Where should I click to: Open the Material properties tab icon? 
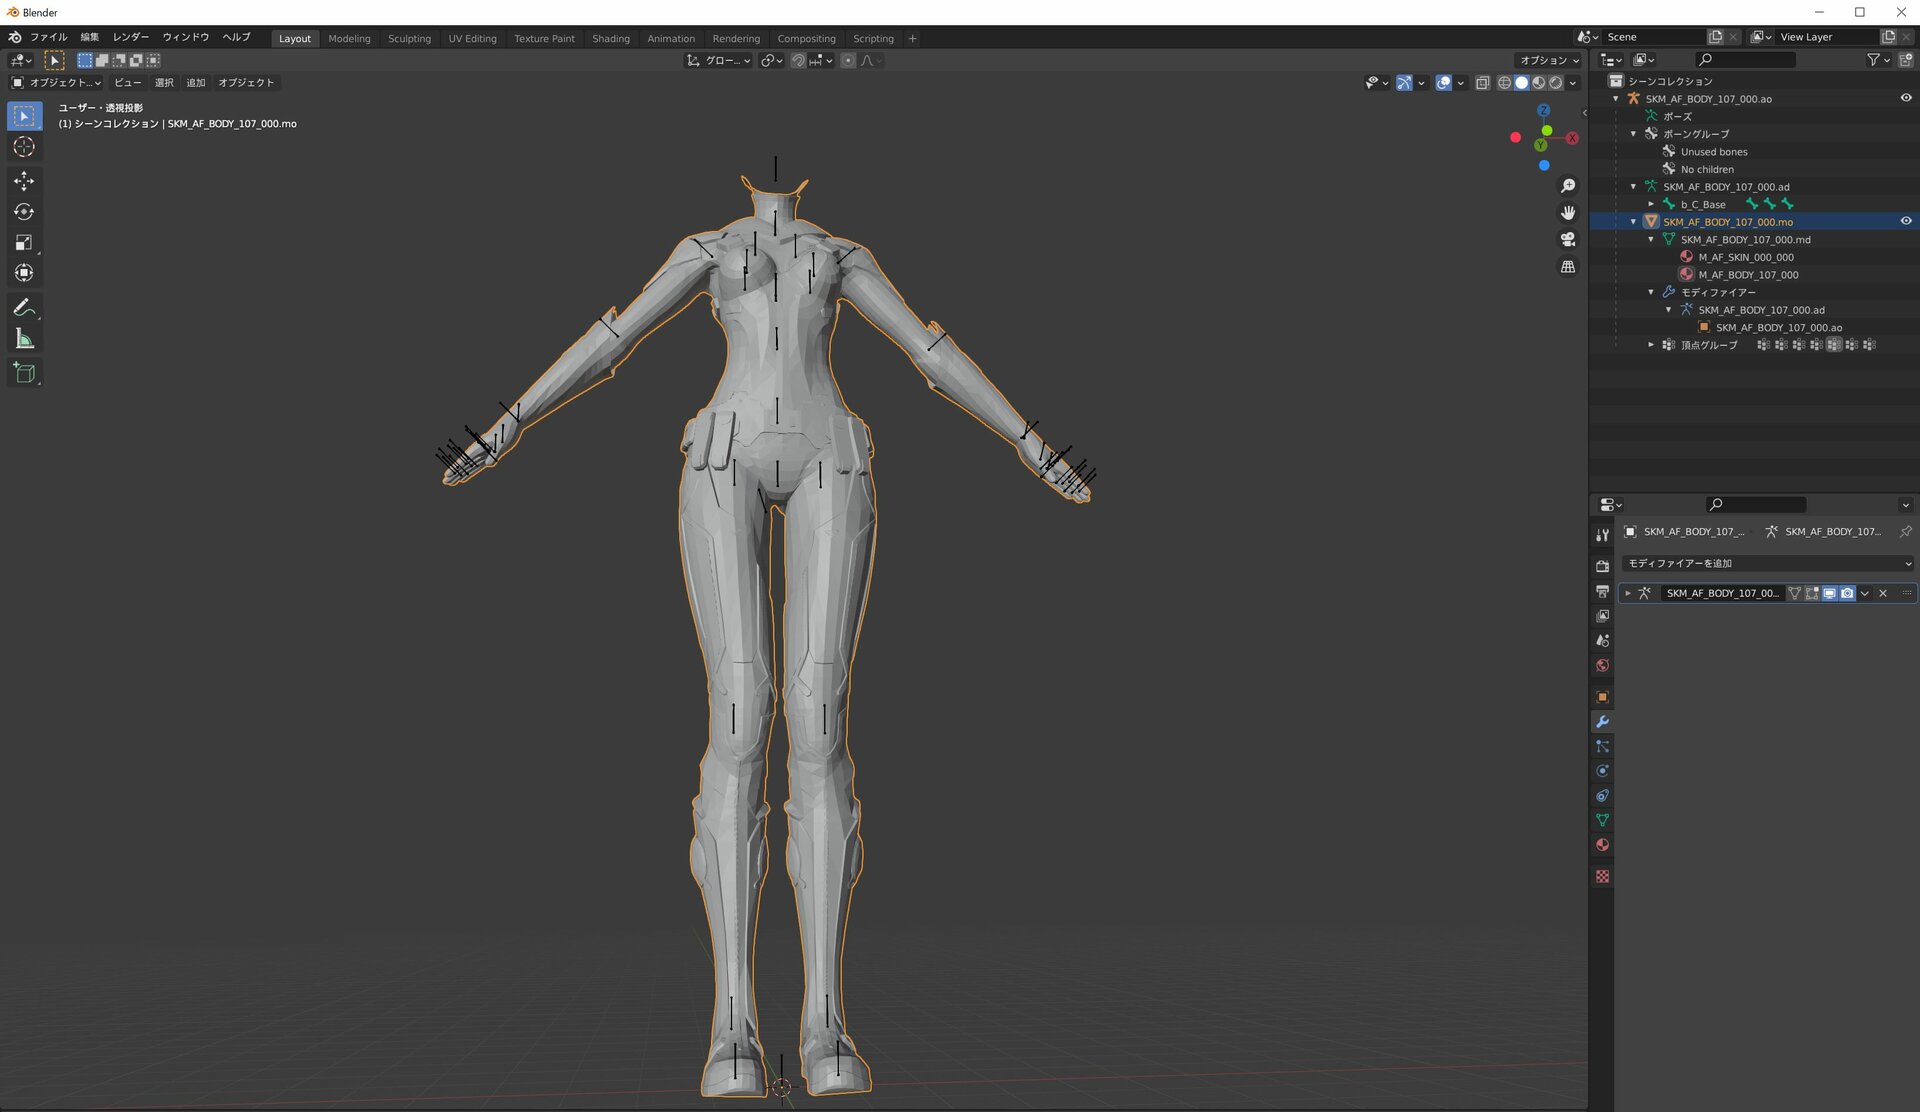(x=1602, y=845)
